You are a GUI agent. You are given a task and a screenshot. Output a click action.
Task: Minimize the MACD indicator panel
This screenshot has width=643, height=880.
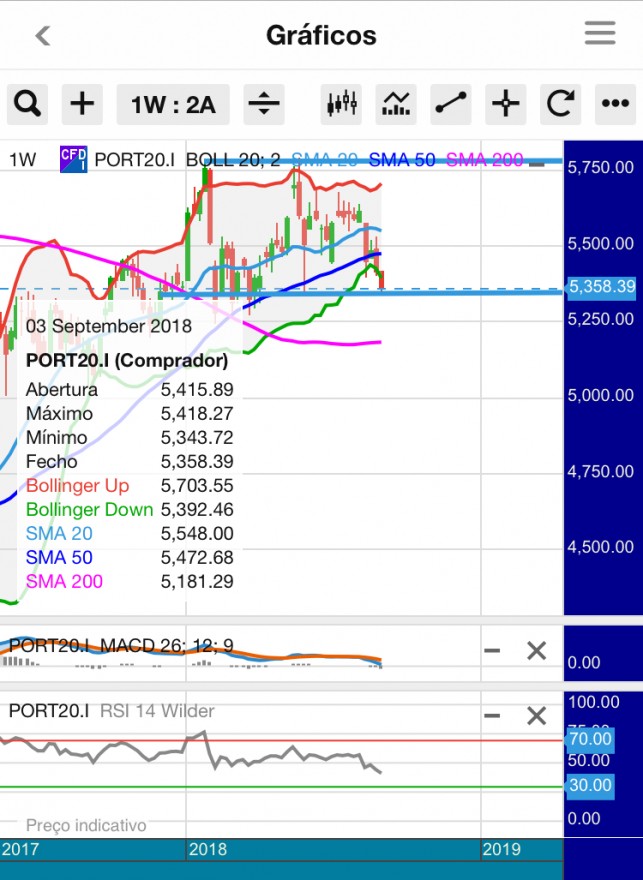pyautogui.click(x=492, y=650)
